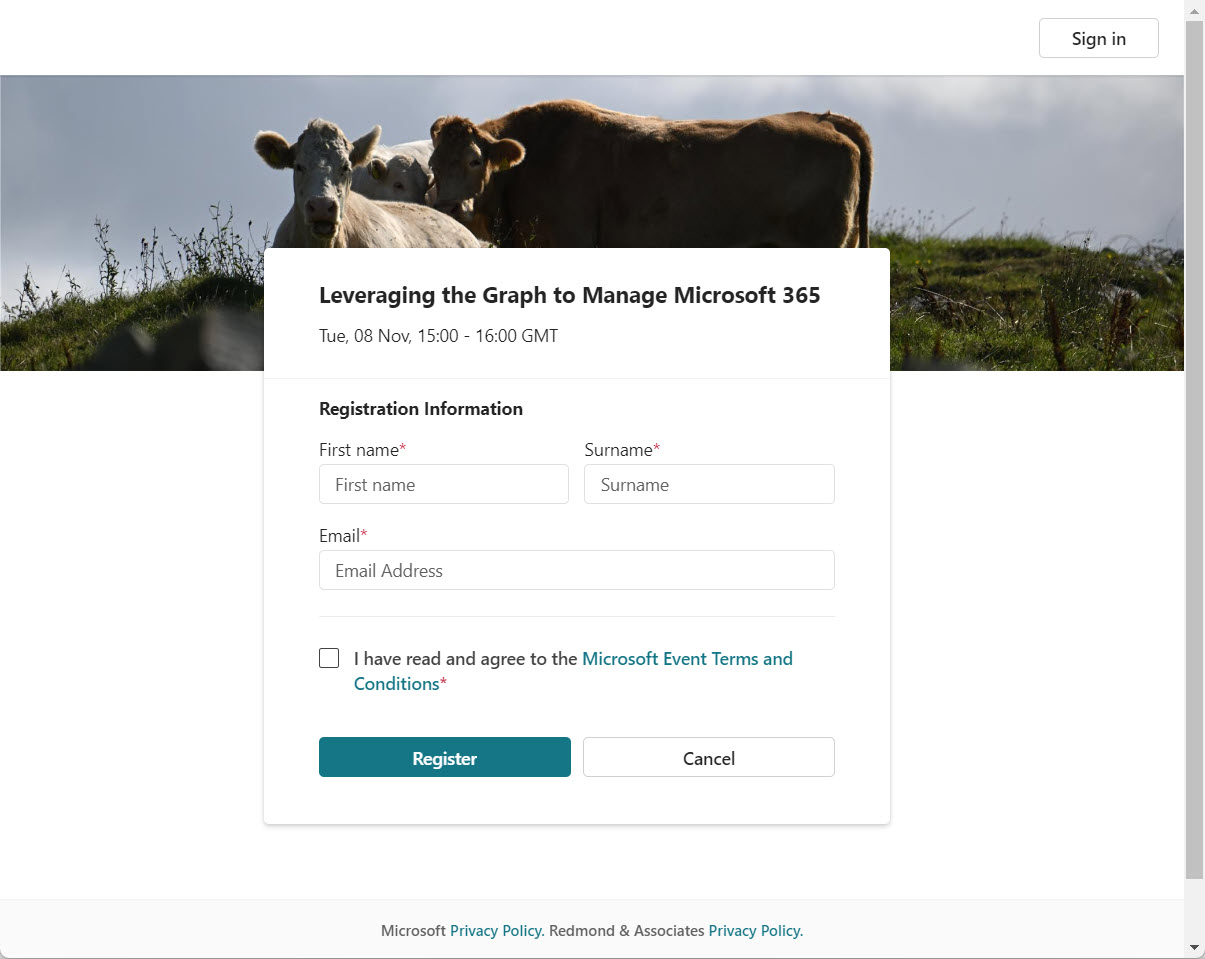Image resolution: width=1205 pixels, height=959 pixels.
Task: Open the Microsoft Event Terms and Conditions link
Action: coord(687,658)
